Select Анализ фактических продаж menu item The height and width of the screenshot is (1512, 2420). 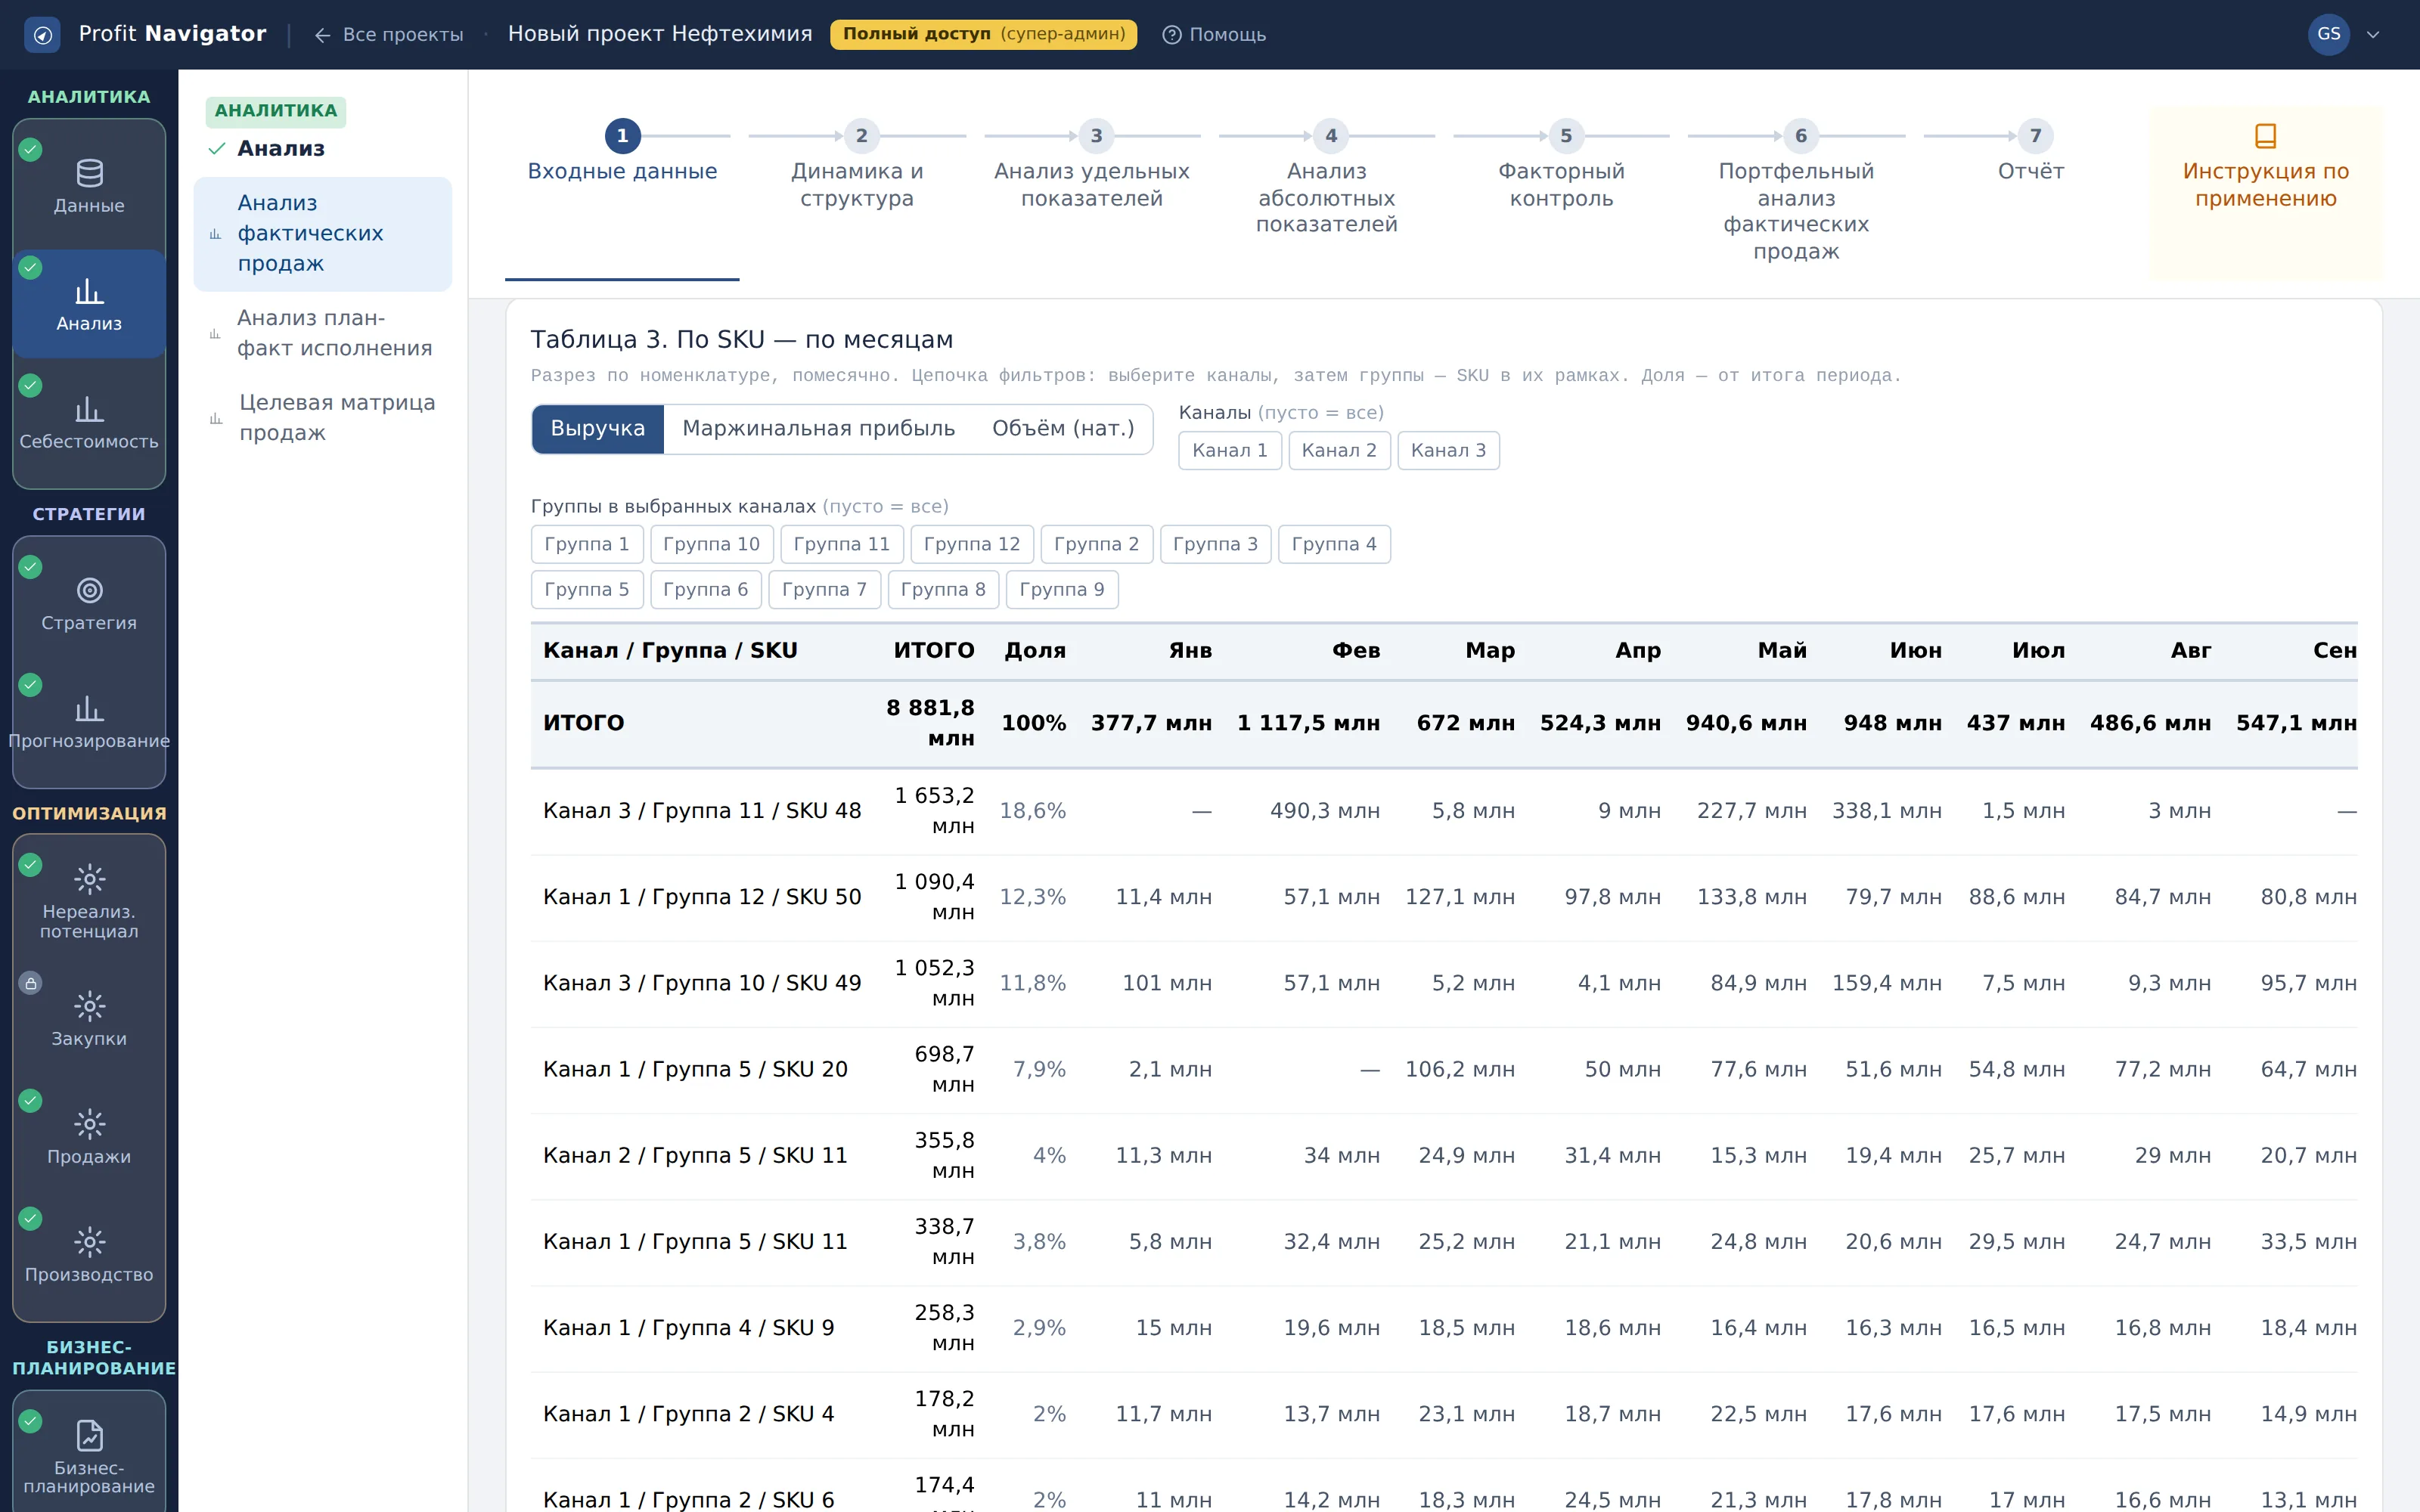322,234
